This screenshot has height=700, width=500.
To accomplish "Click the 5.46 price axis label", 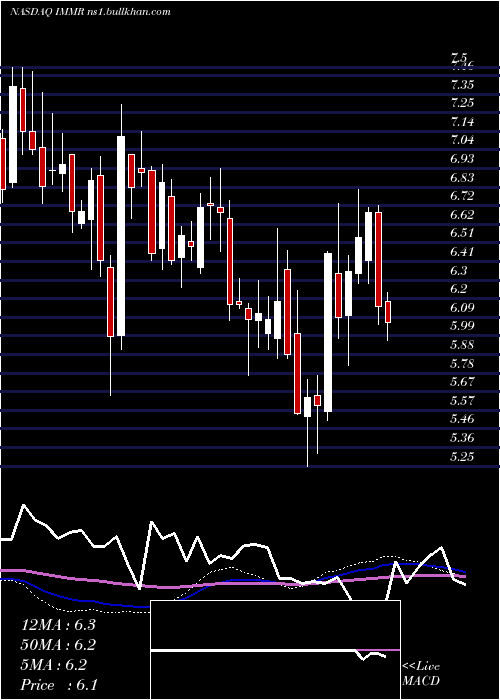I will (462, 419).
